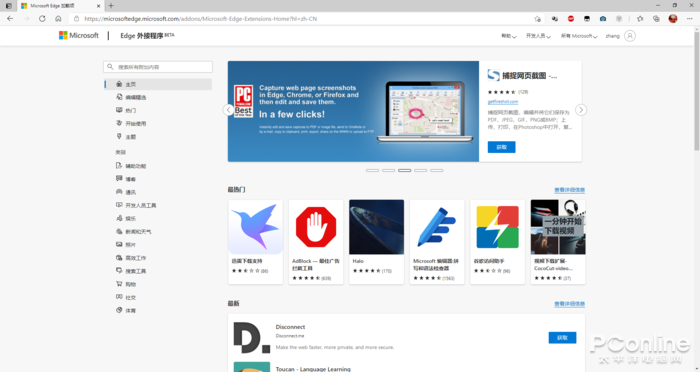Screen dimensions: 700x372
Task: Select the fourth carousel indicator dash
Action: tap(421, 170)
